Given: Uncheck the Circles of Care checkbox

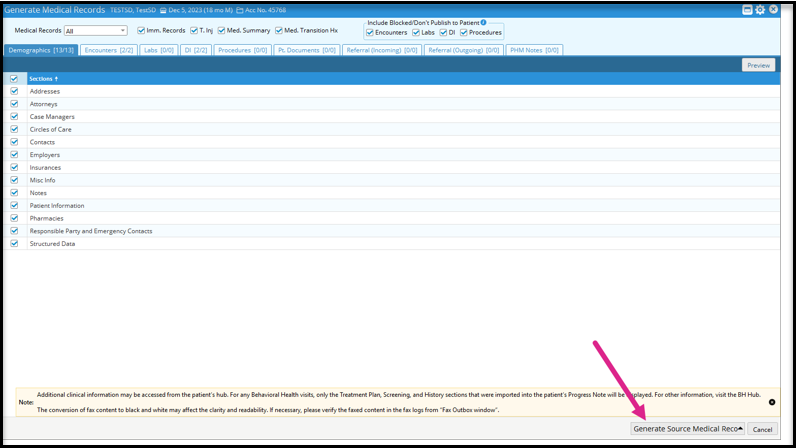Looking at the screenshot, I should (14, 129).
